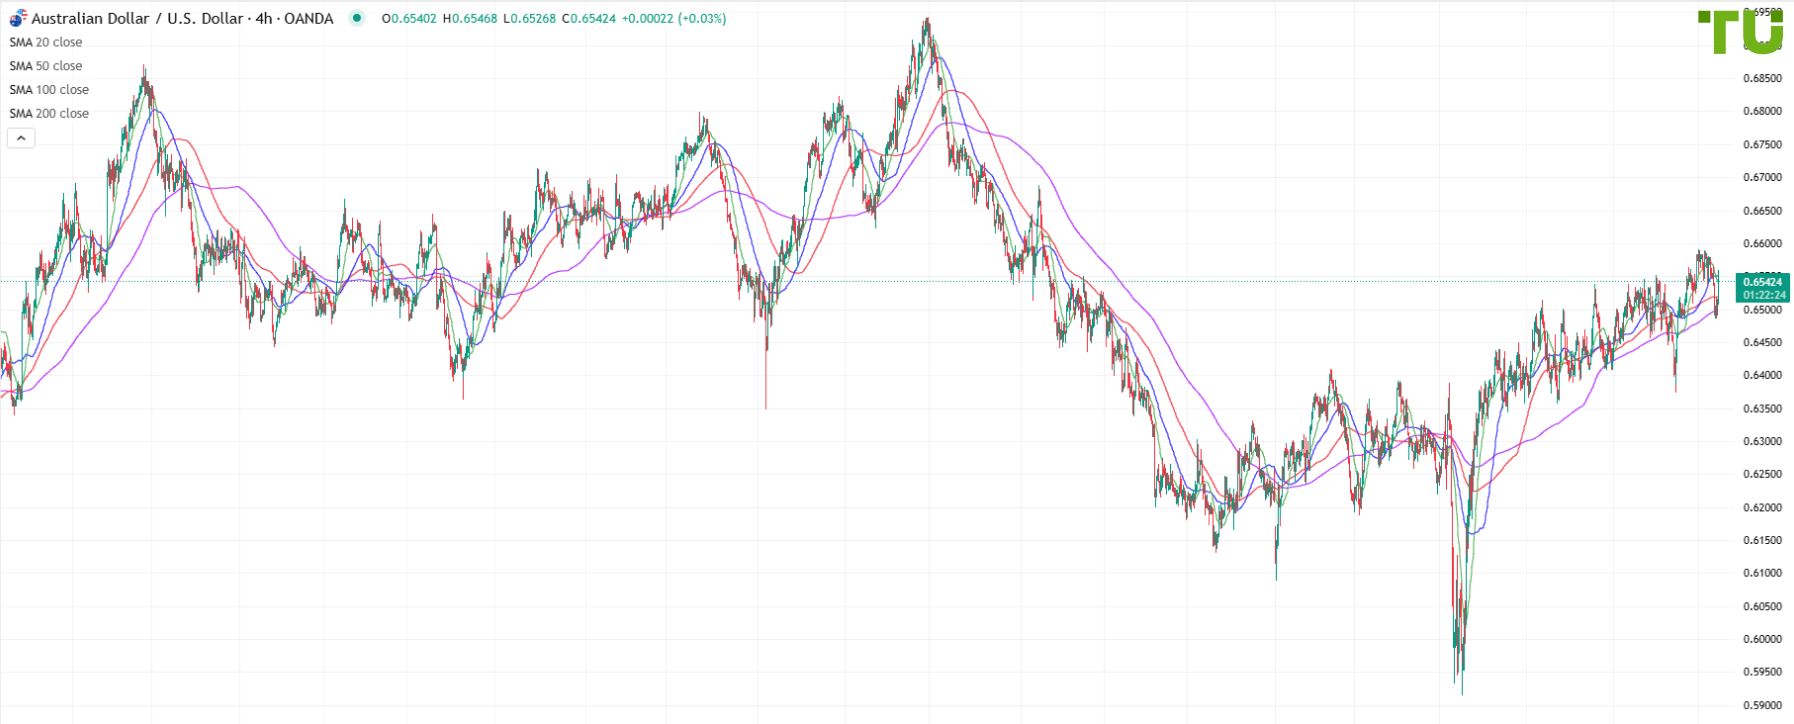Click the 0.62000 price axis label
Image resolution: width=1794 pixels, height=724 pixels.
tap(1763, 507)
